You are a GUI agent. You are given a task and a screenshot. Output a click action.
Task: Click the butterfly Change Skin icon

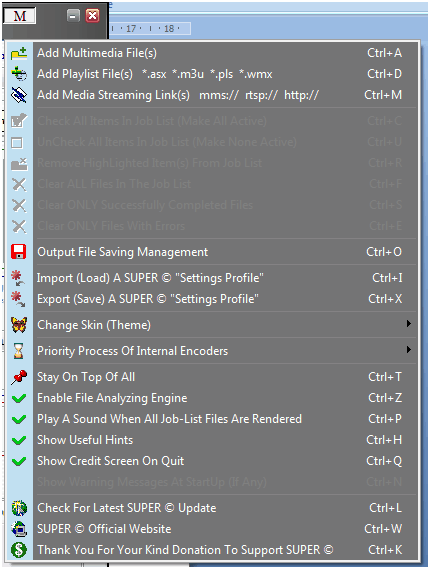[x=19, y=325]
